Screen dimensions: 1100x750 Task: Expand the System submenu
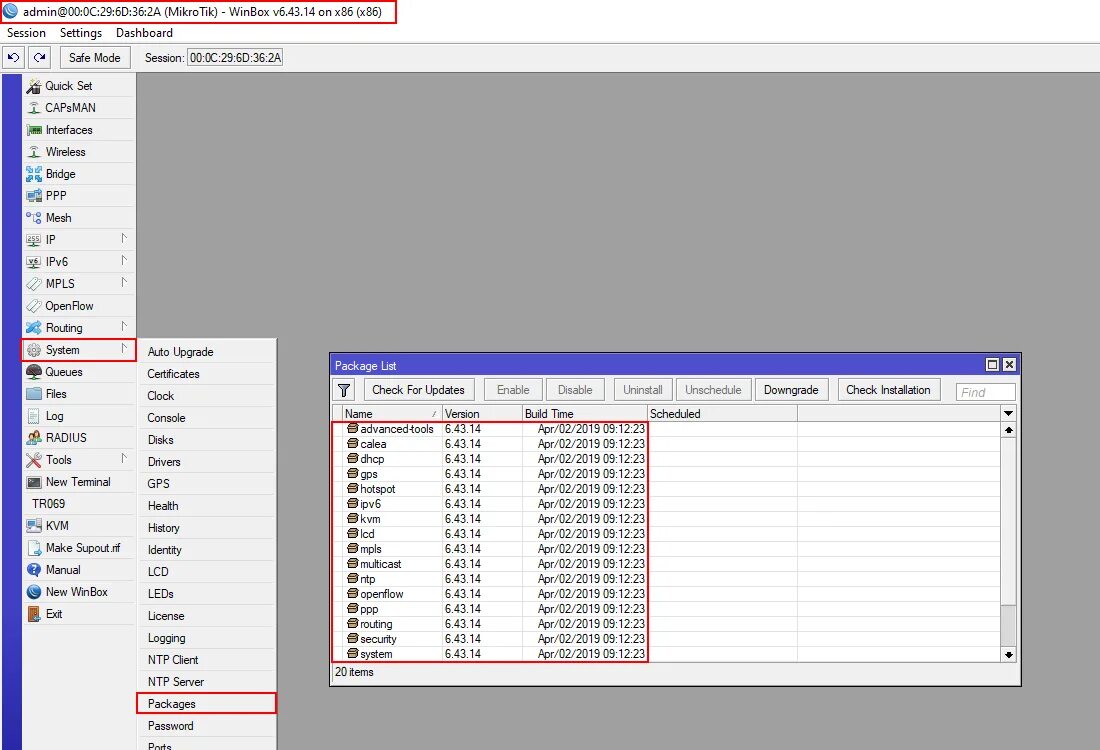79,350
